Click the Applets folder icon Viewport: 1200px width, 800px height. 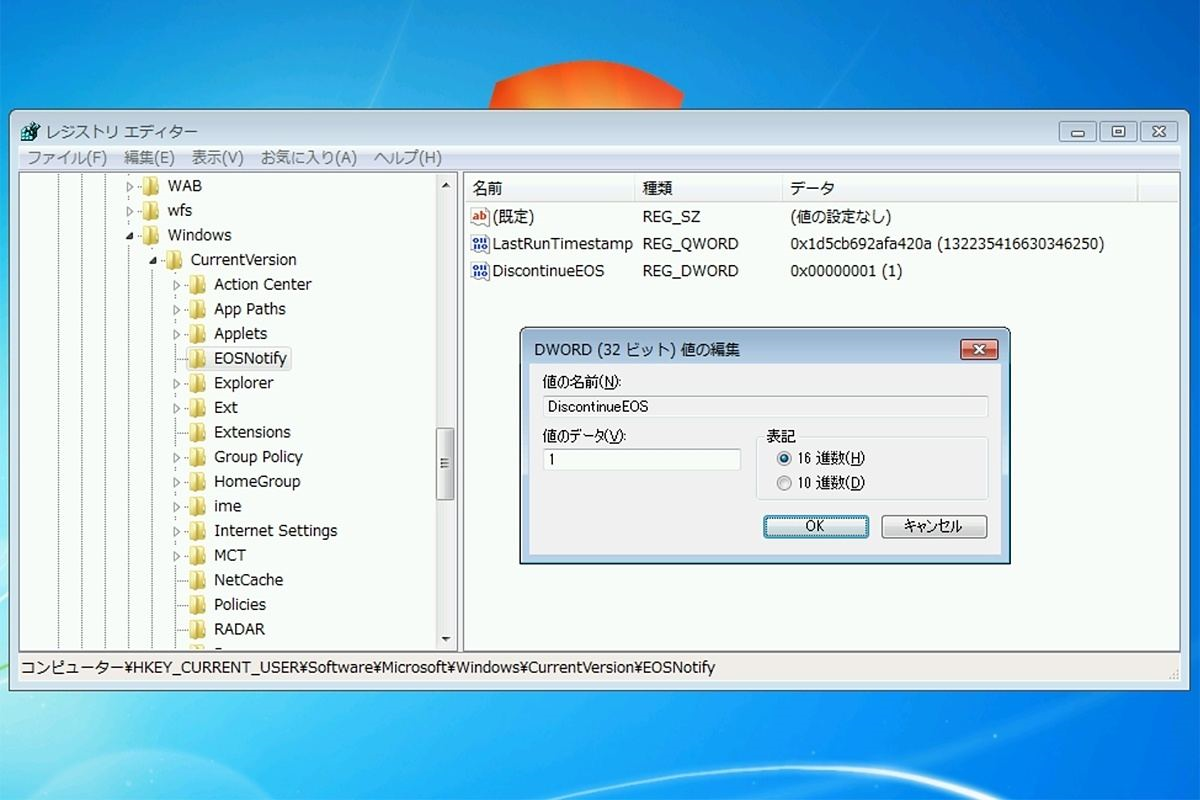click(197, 334)
